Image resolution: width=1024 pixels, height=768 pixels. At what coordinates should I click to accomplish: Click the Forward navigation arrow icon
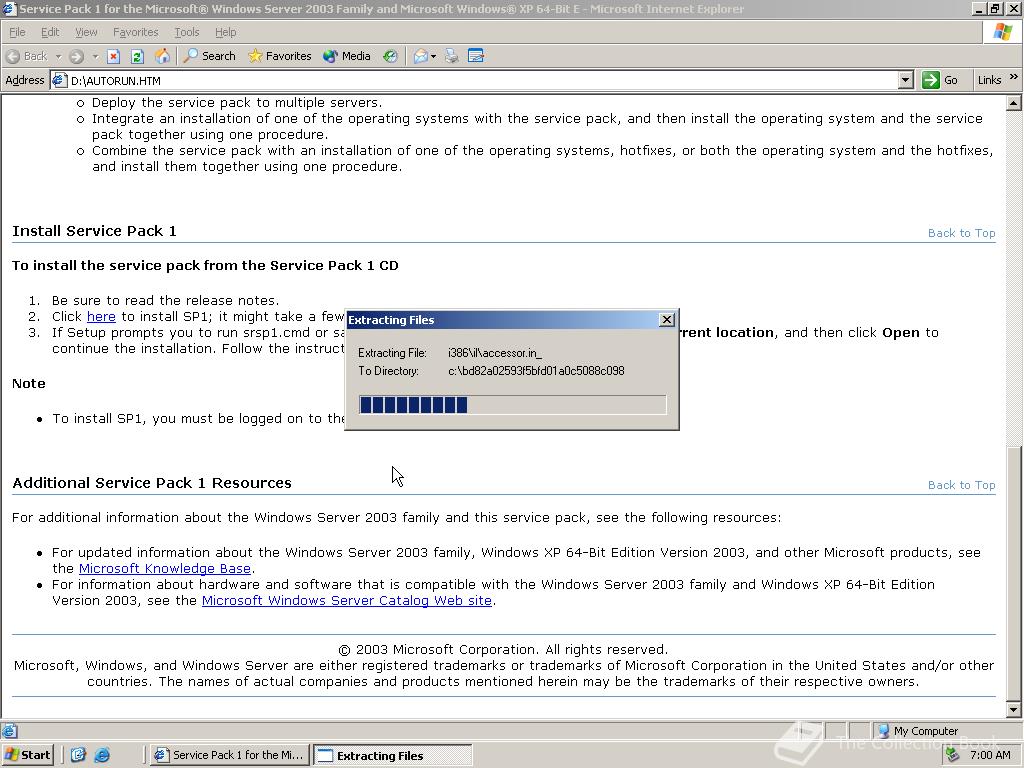tap(76, 56)
